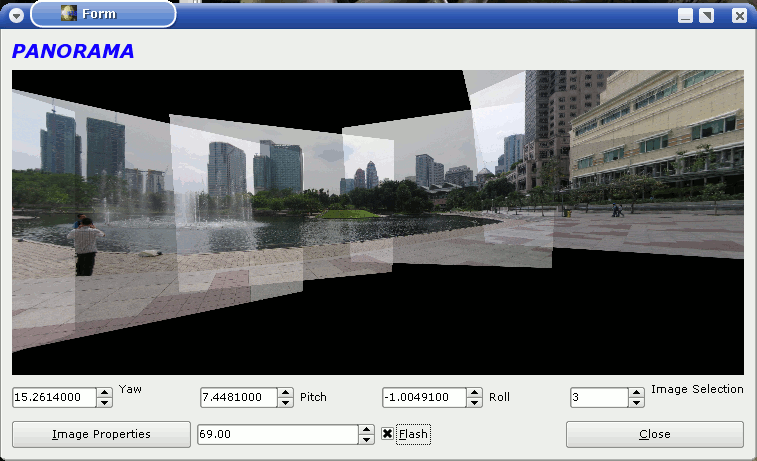Open Image Properties
This screenshot has height=461, width=757.
[x=101, y=434]
